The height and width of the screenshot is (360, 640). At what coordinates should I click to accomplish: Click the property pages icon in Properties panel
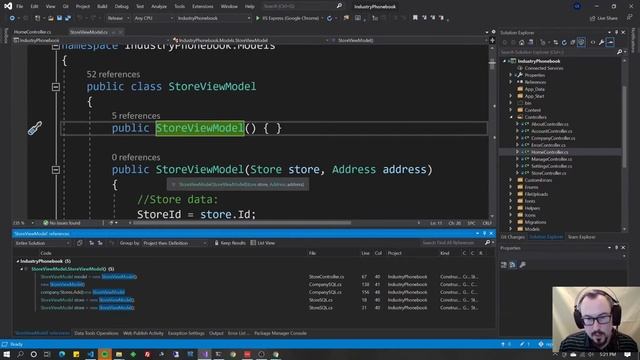pyautogui.click(x=522, y=265)
